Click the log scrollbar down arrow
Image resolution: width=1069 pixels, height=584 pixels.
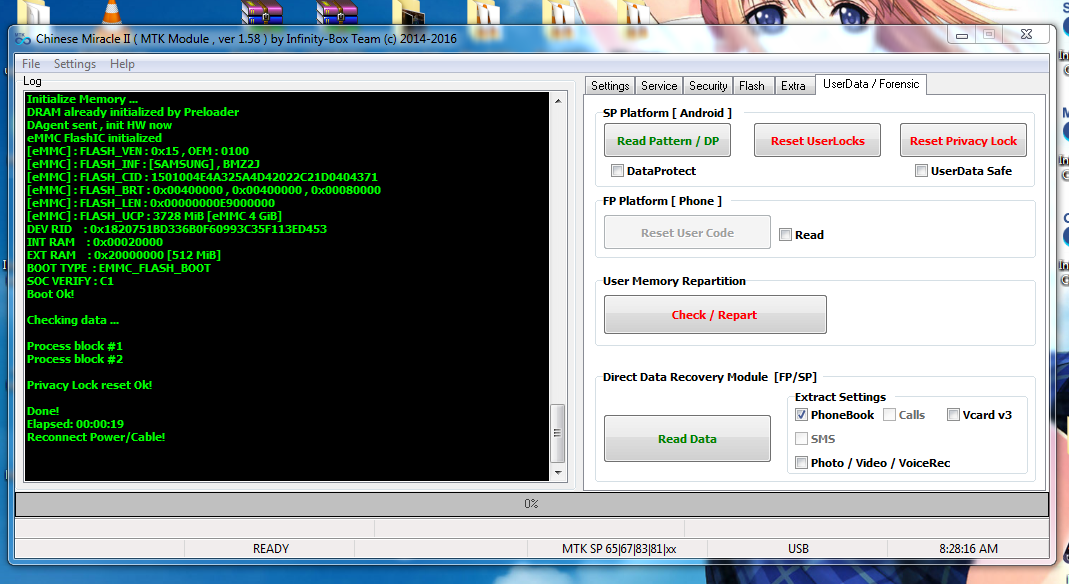pos(558,472)
